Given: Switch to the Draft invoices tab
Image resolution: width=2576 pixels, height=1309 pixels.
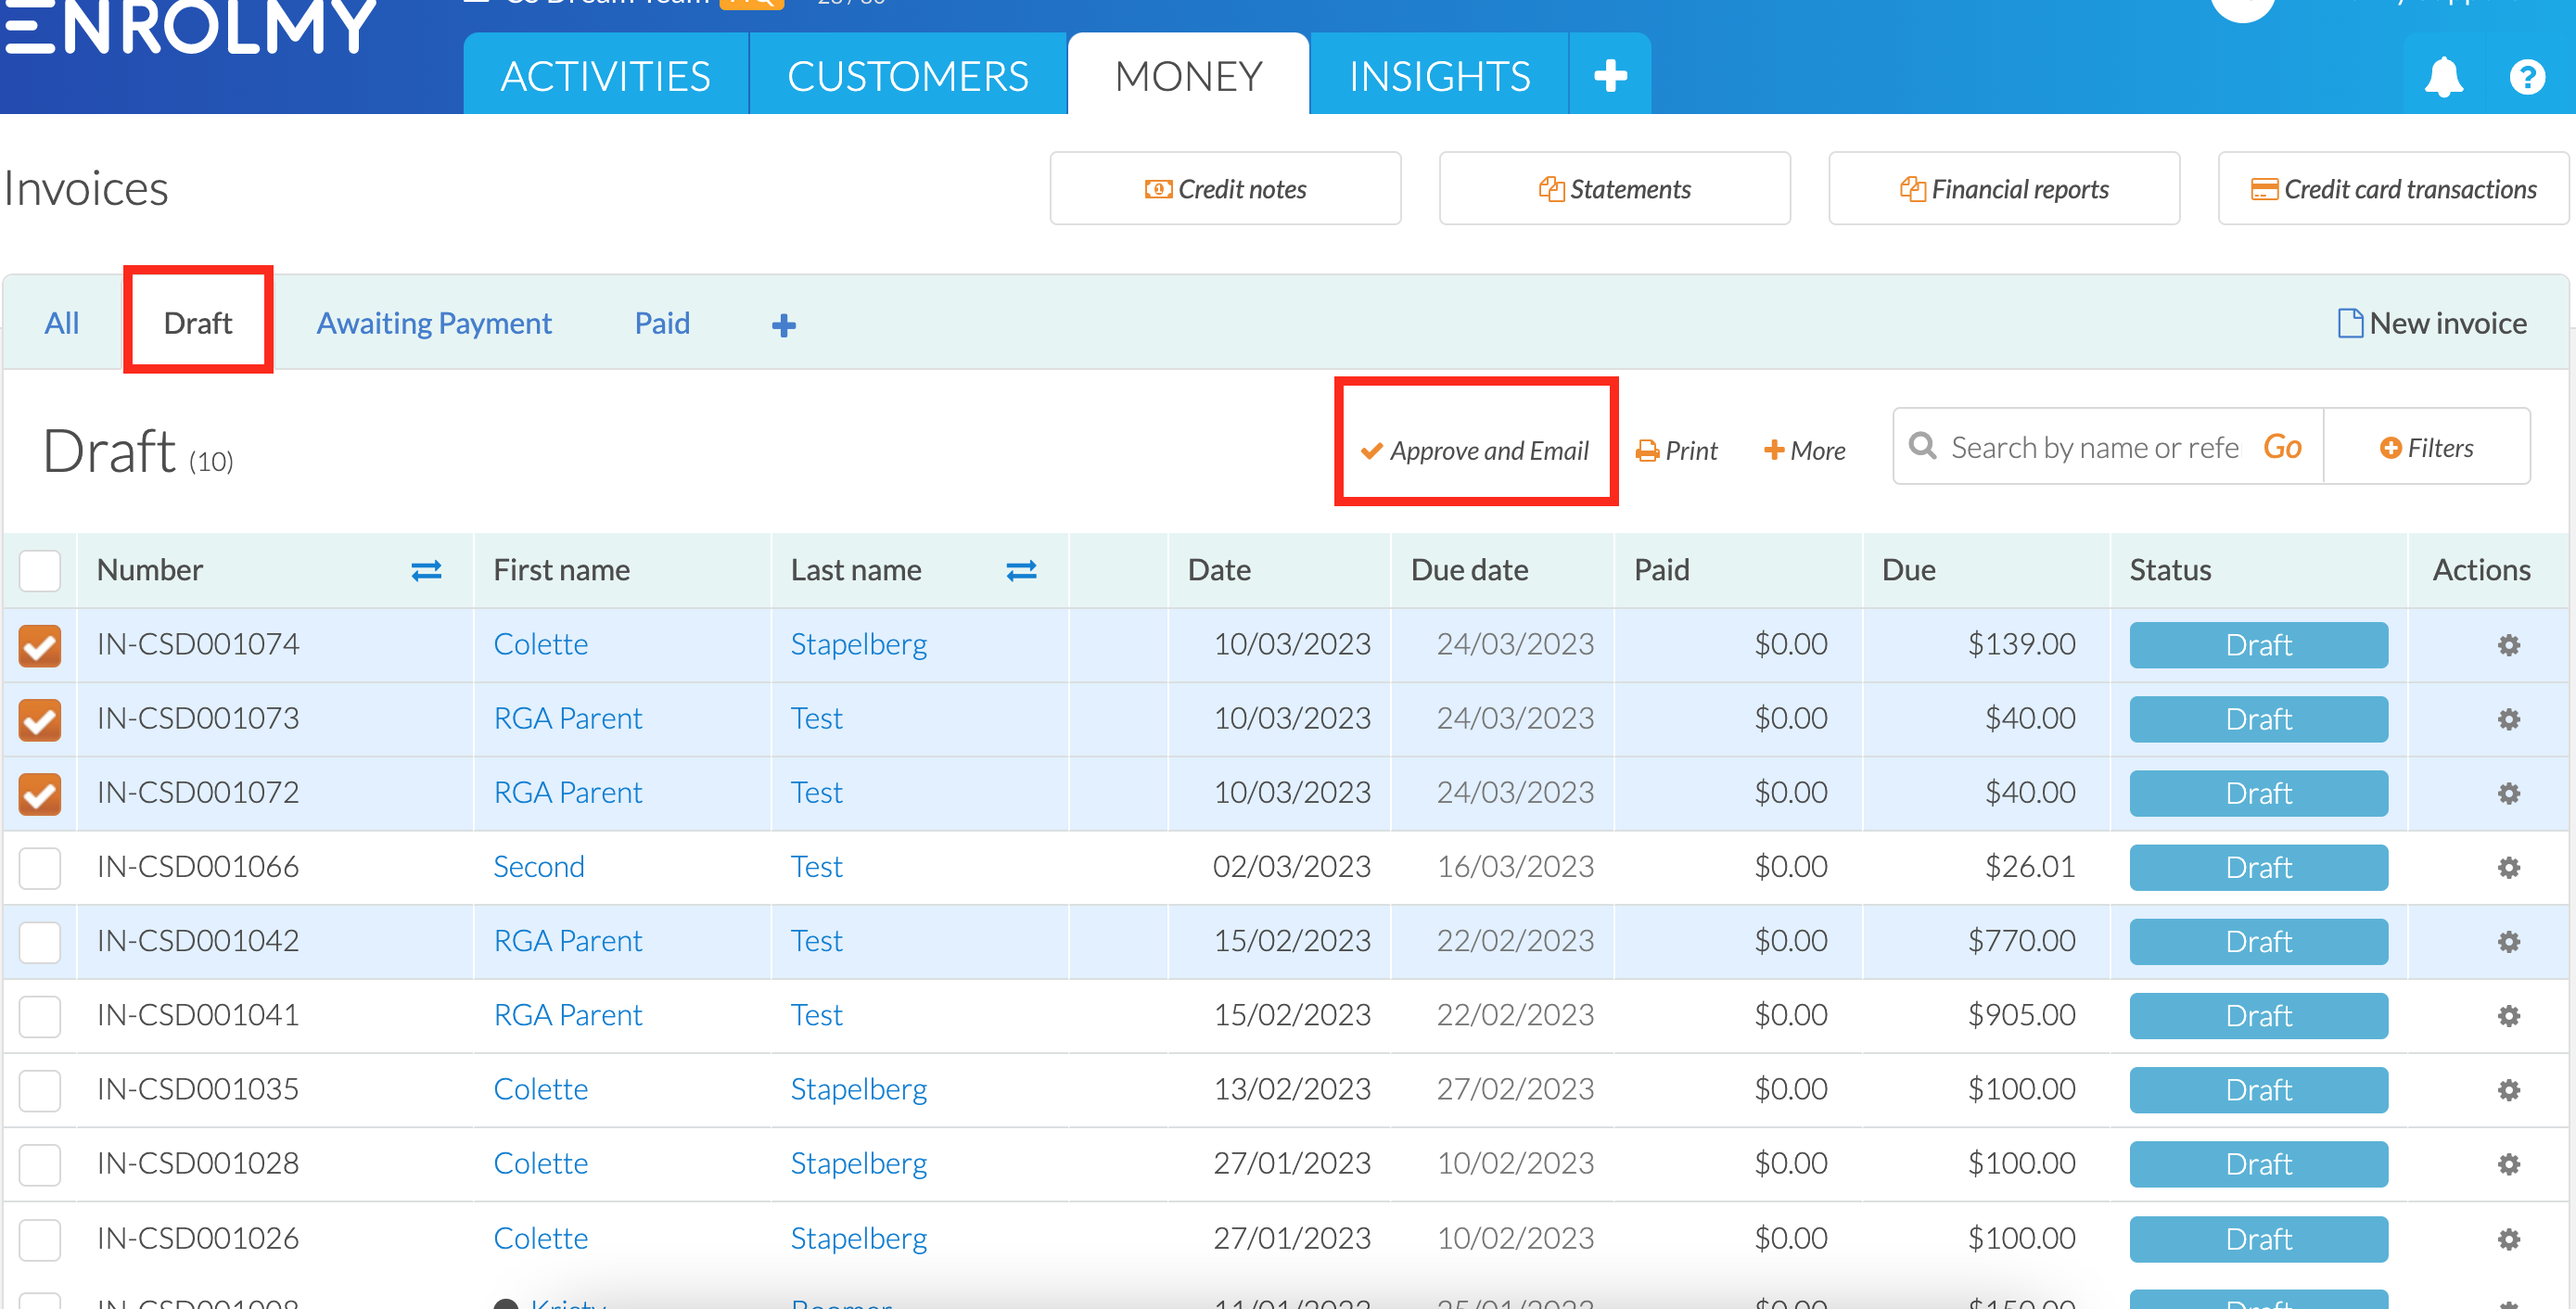Looking at the screenshot, I should click(198, 323).
